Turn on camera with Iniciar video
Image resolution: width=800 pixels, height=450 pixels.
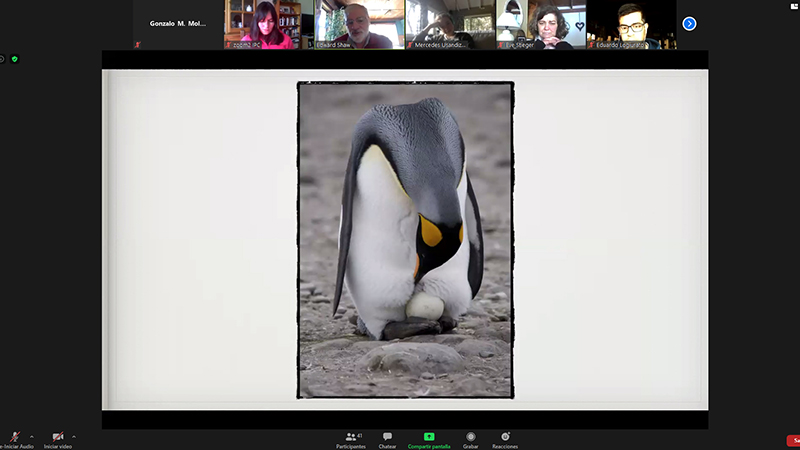(58, 438)
